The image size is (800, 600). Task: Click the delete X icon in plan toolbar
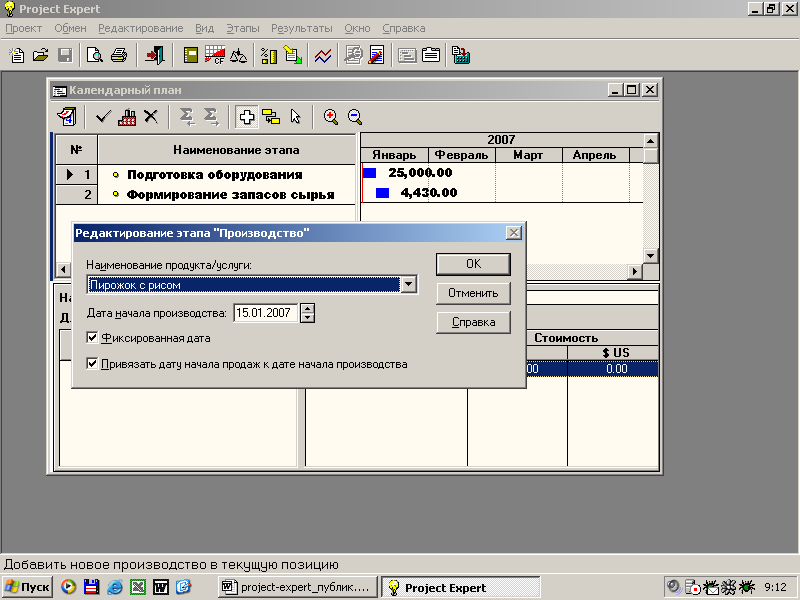[151, 117]
